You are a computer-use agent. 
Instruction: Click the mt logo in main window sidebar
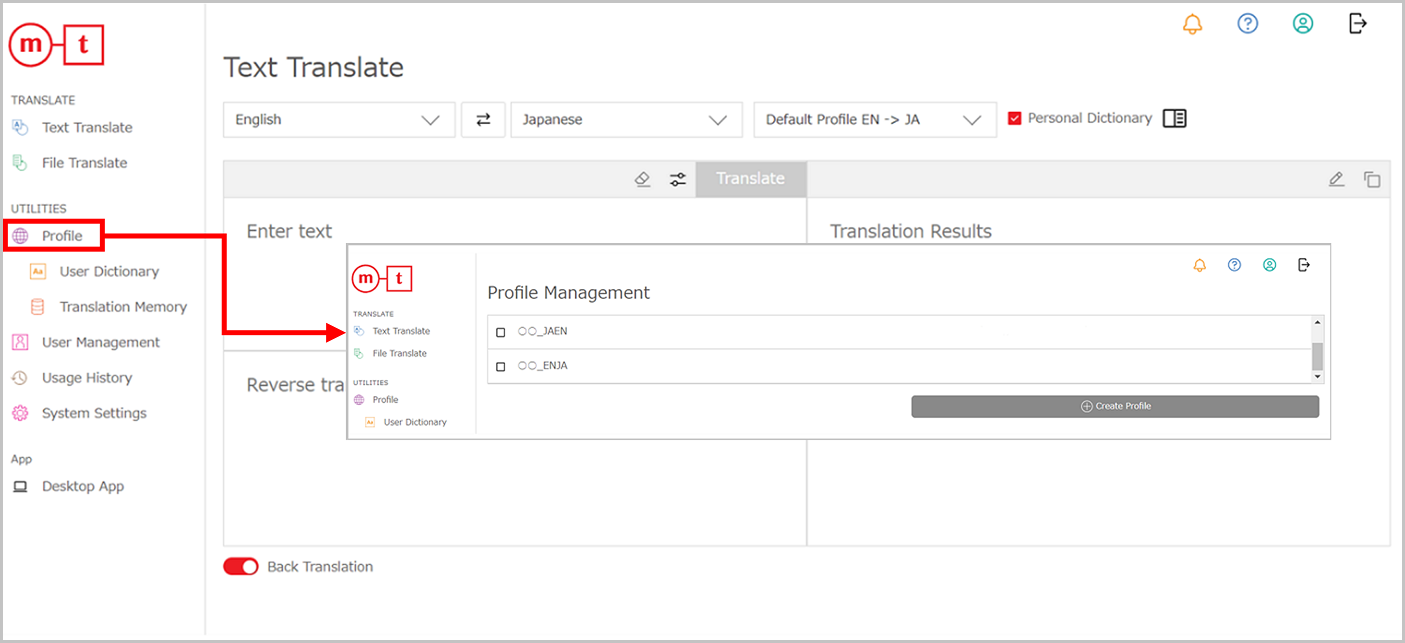pyautogui.click(x=57, y=45)
